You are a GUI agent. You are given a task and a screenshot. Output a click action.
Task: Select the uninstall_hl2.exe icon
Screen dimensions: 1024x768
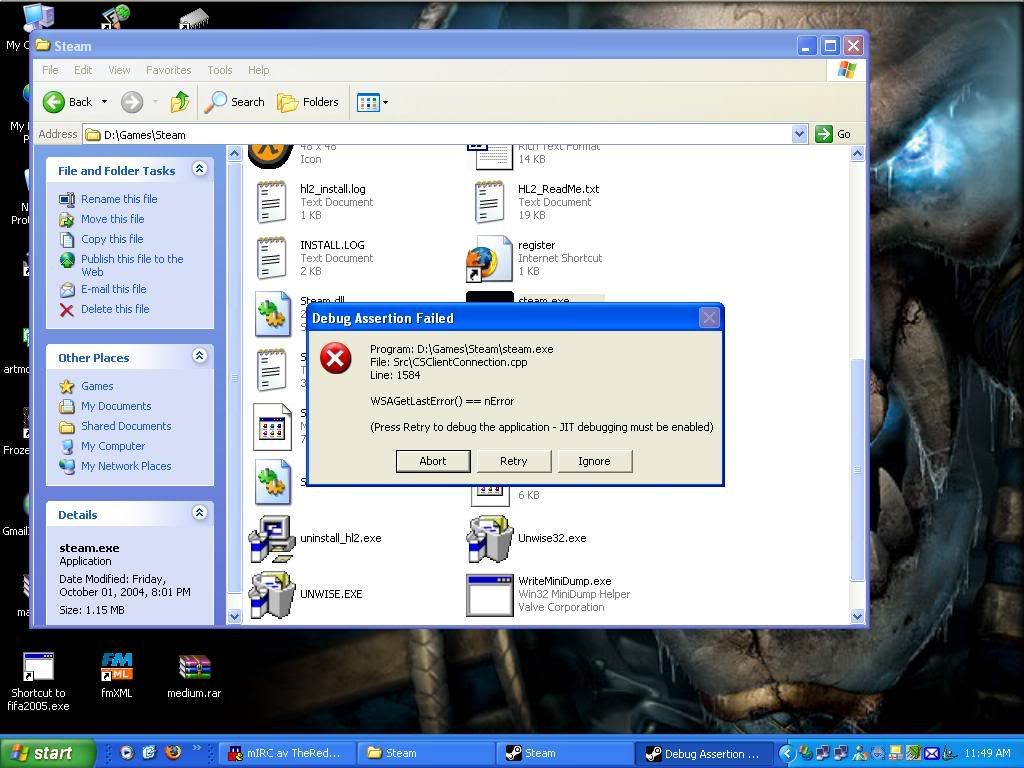click(272, 539)
